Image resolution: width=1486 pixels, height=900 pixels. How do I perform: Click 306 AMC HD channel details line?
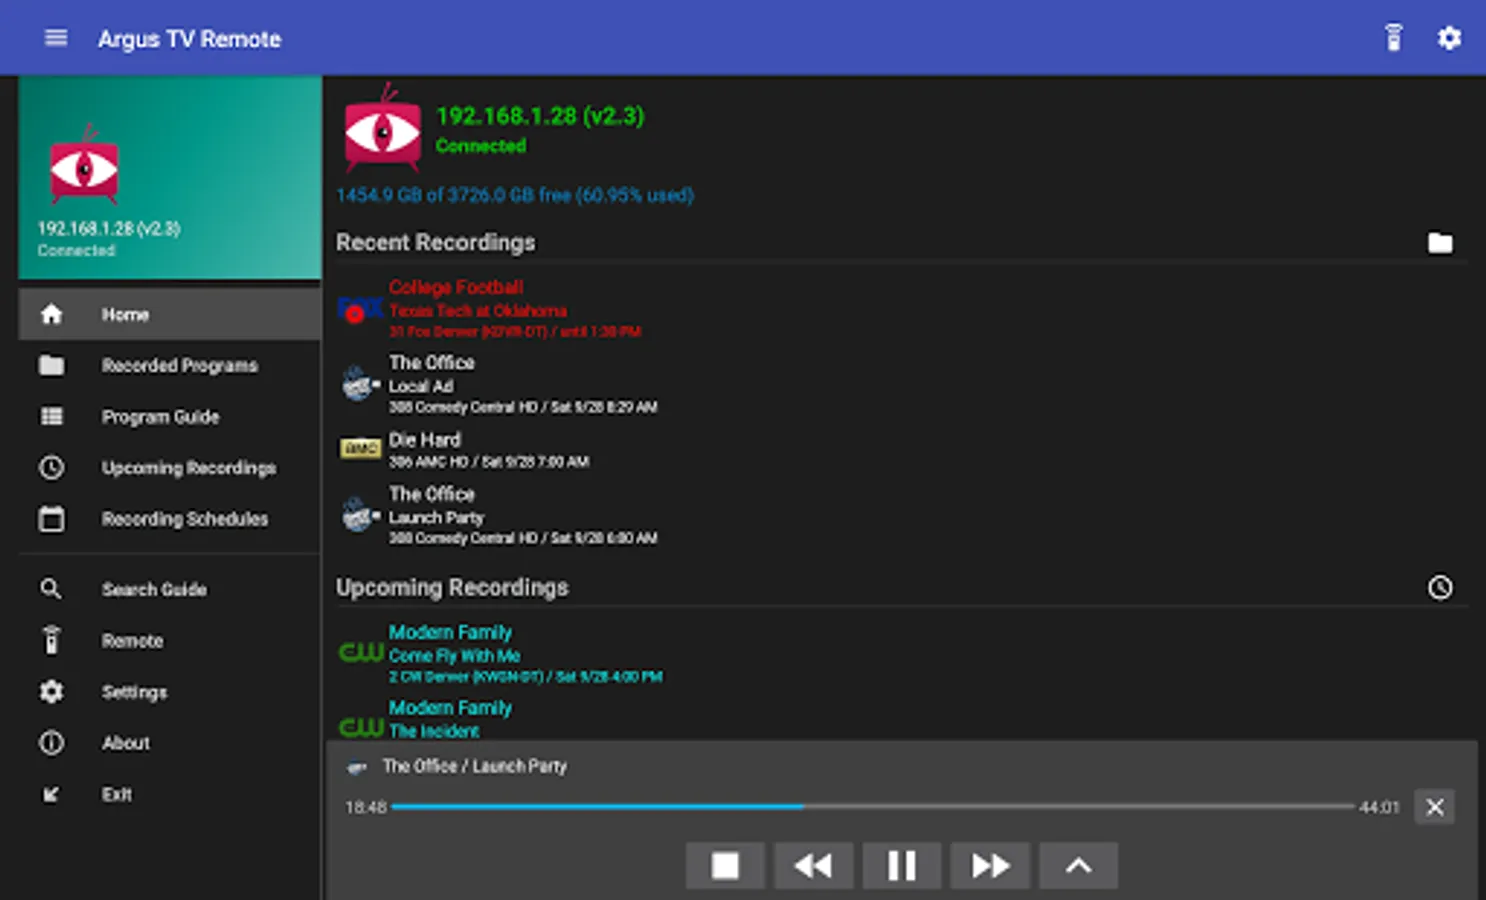point(489,462)
